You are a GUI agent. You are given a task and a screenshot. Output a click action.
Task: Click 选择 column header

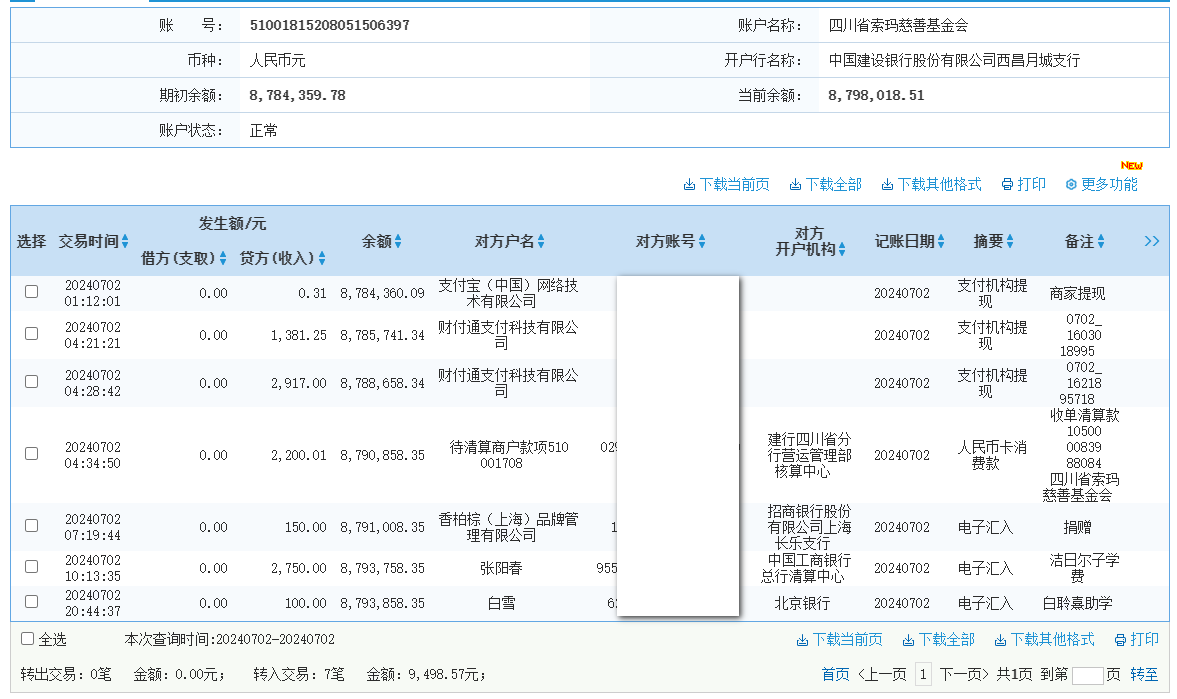pos(32,241)
